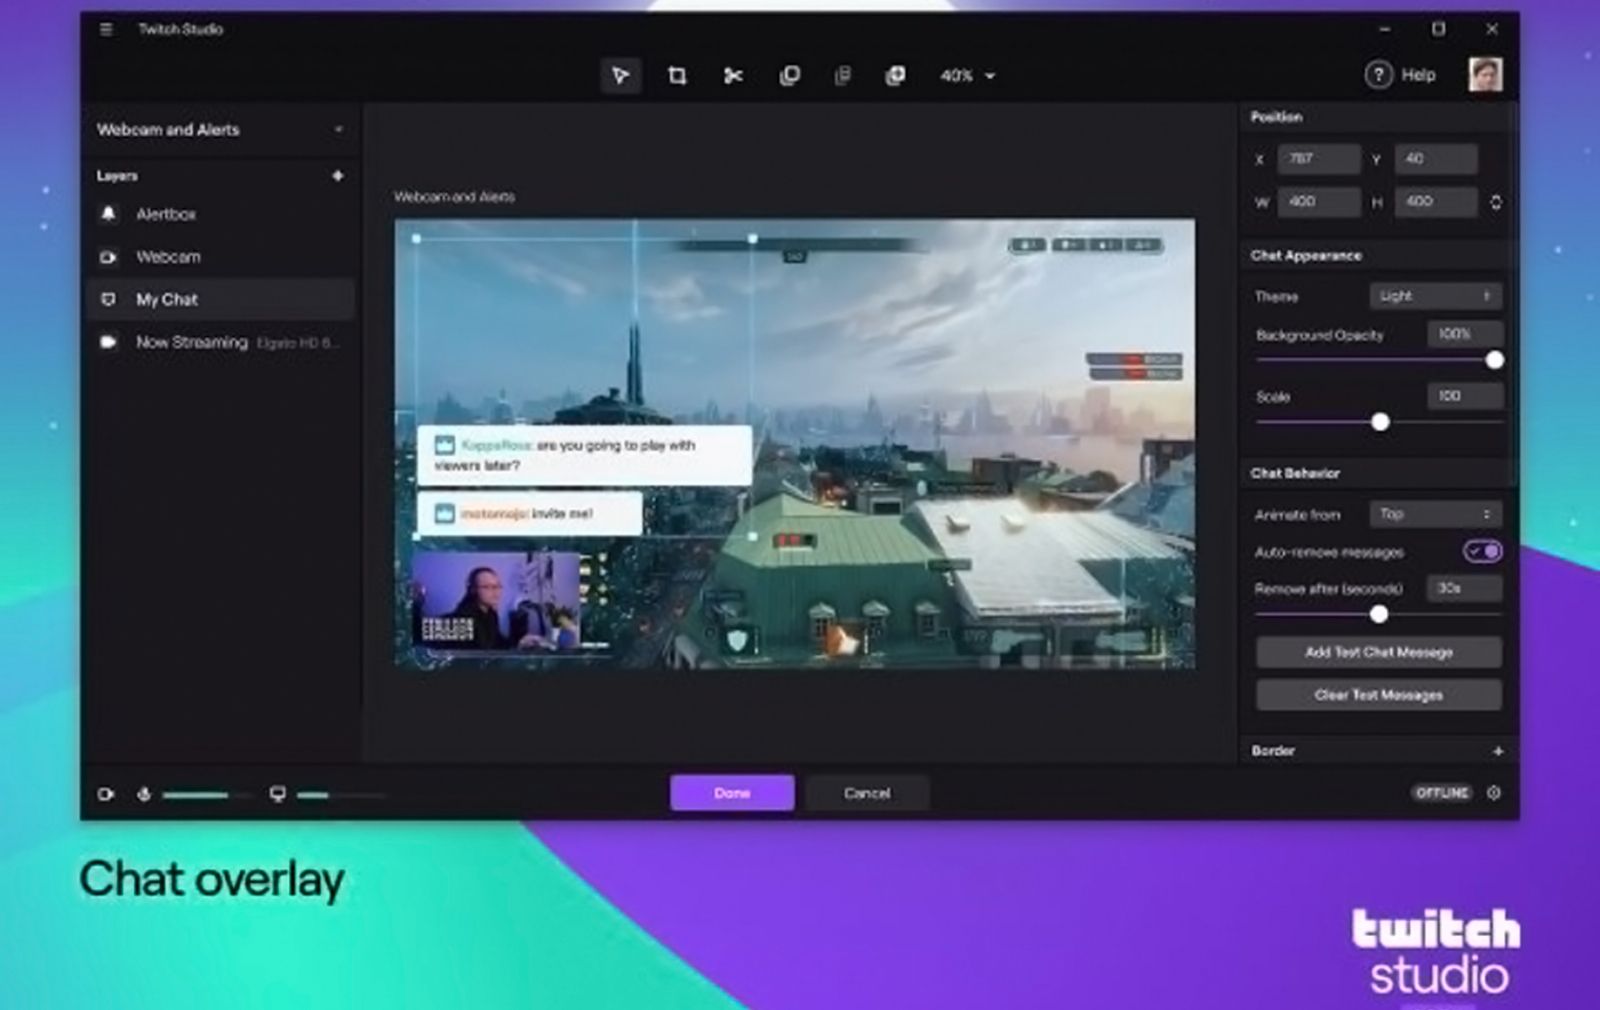
Task: Select the pointer arrow tool
Action: 620,76
